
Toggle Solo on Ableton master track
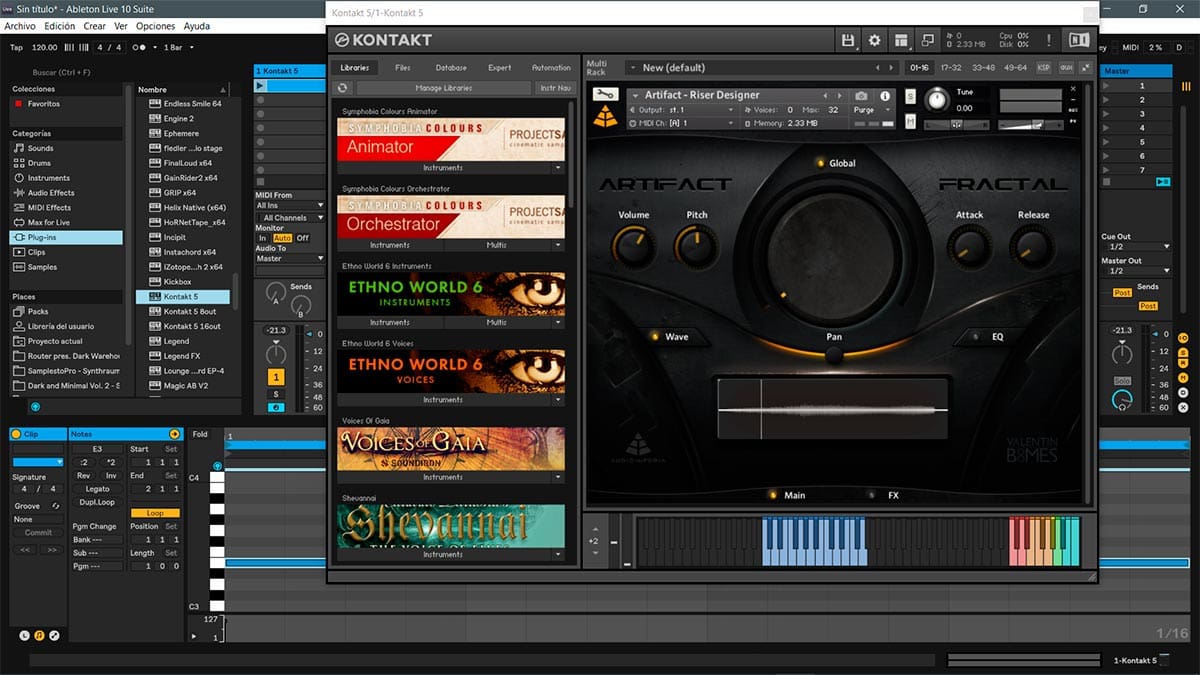click(1123, 381)
